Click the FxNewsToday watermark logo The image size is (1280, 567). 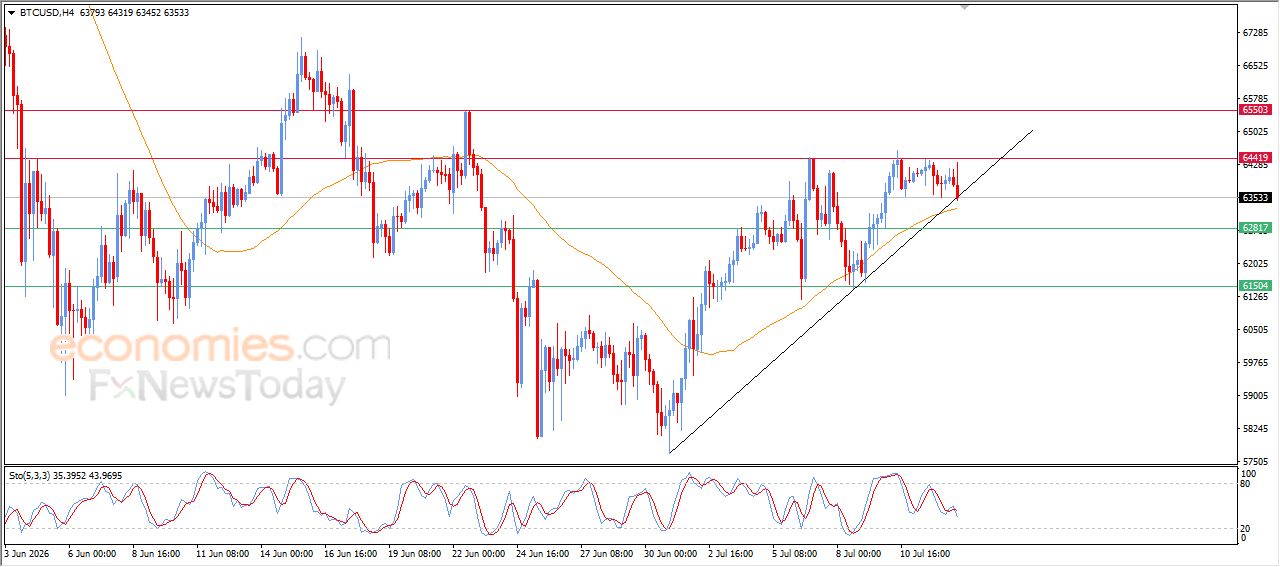218,386
